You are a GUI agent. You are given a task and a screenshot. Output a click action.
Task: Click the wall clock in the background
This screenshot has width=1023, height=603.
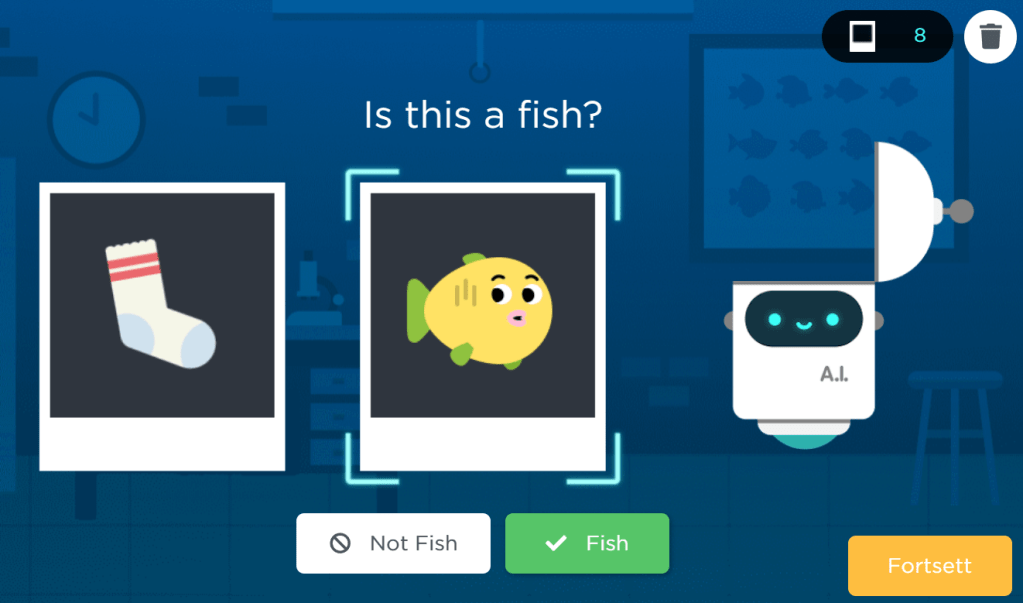coord(96,119)
